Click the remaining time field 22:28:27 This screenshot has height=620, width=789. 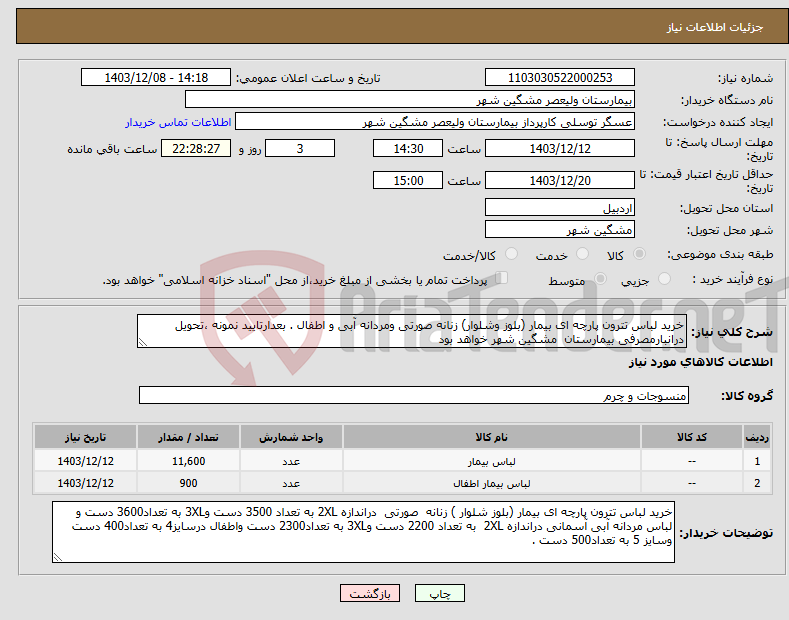click(x=196, y=148)
